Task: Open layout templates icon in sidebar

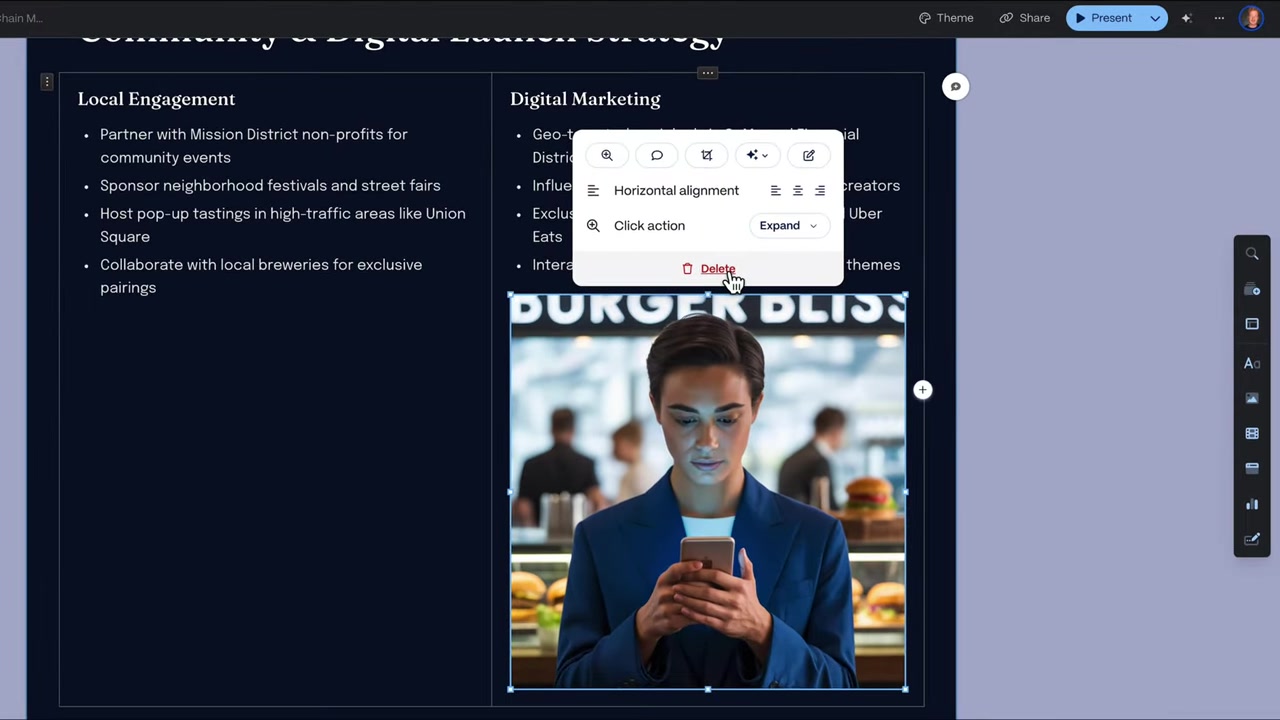Action: point(1252,324)
